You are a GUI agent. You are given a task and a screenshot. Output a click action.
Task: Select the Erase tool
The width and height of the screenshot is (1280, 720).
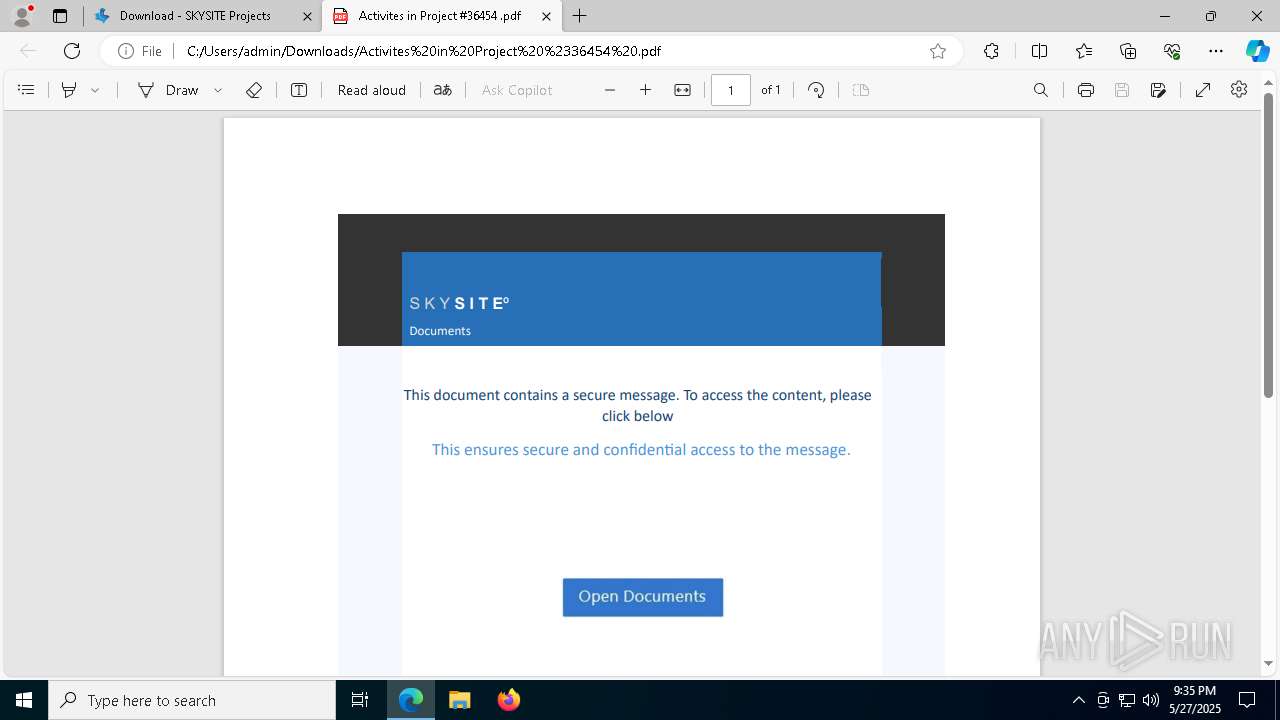point(254,90)
